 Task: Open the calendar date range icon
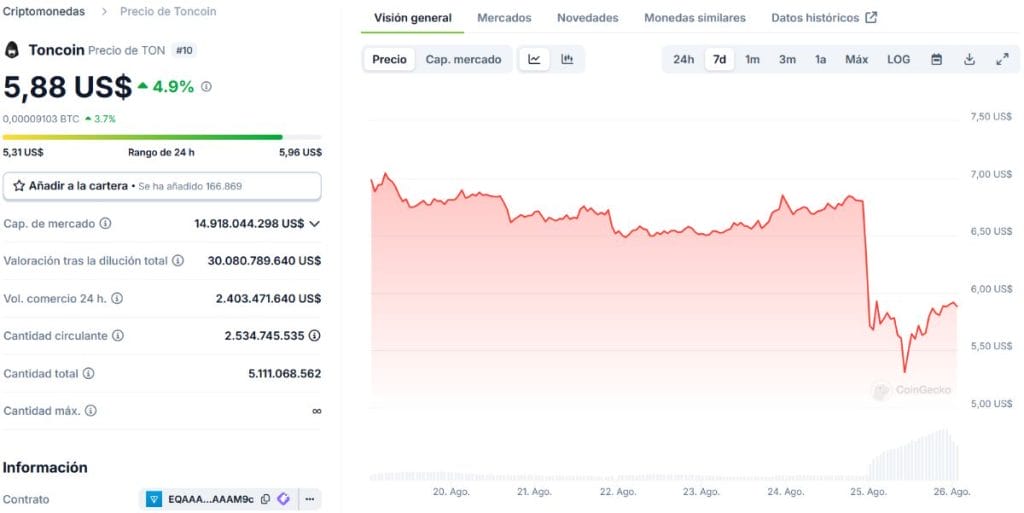tap(936, 59)
